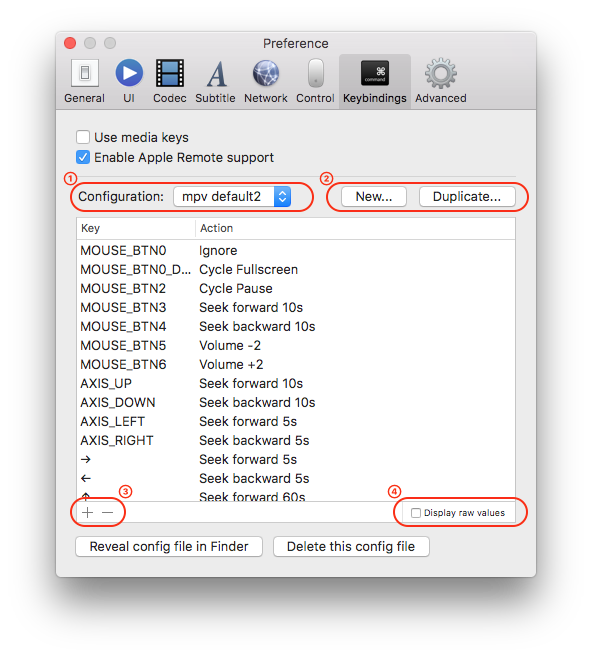592x657 pixels.
Task: Select the MOUSE_BTN0 key row
Action: [x=296, y=251]
